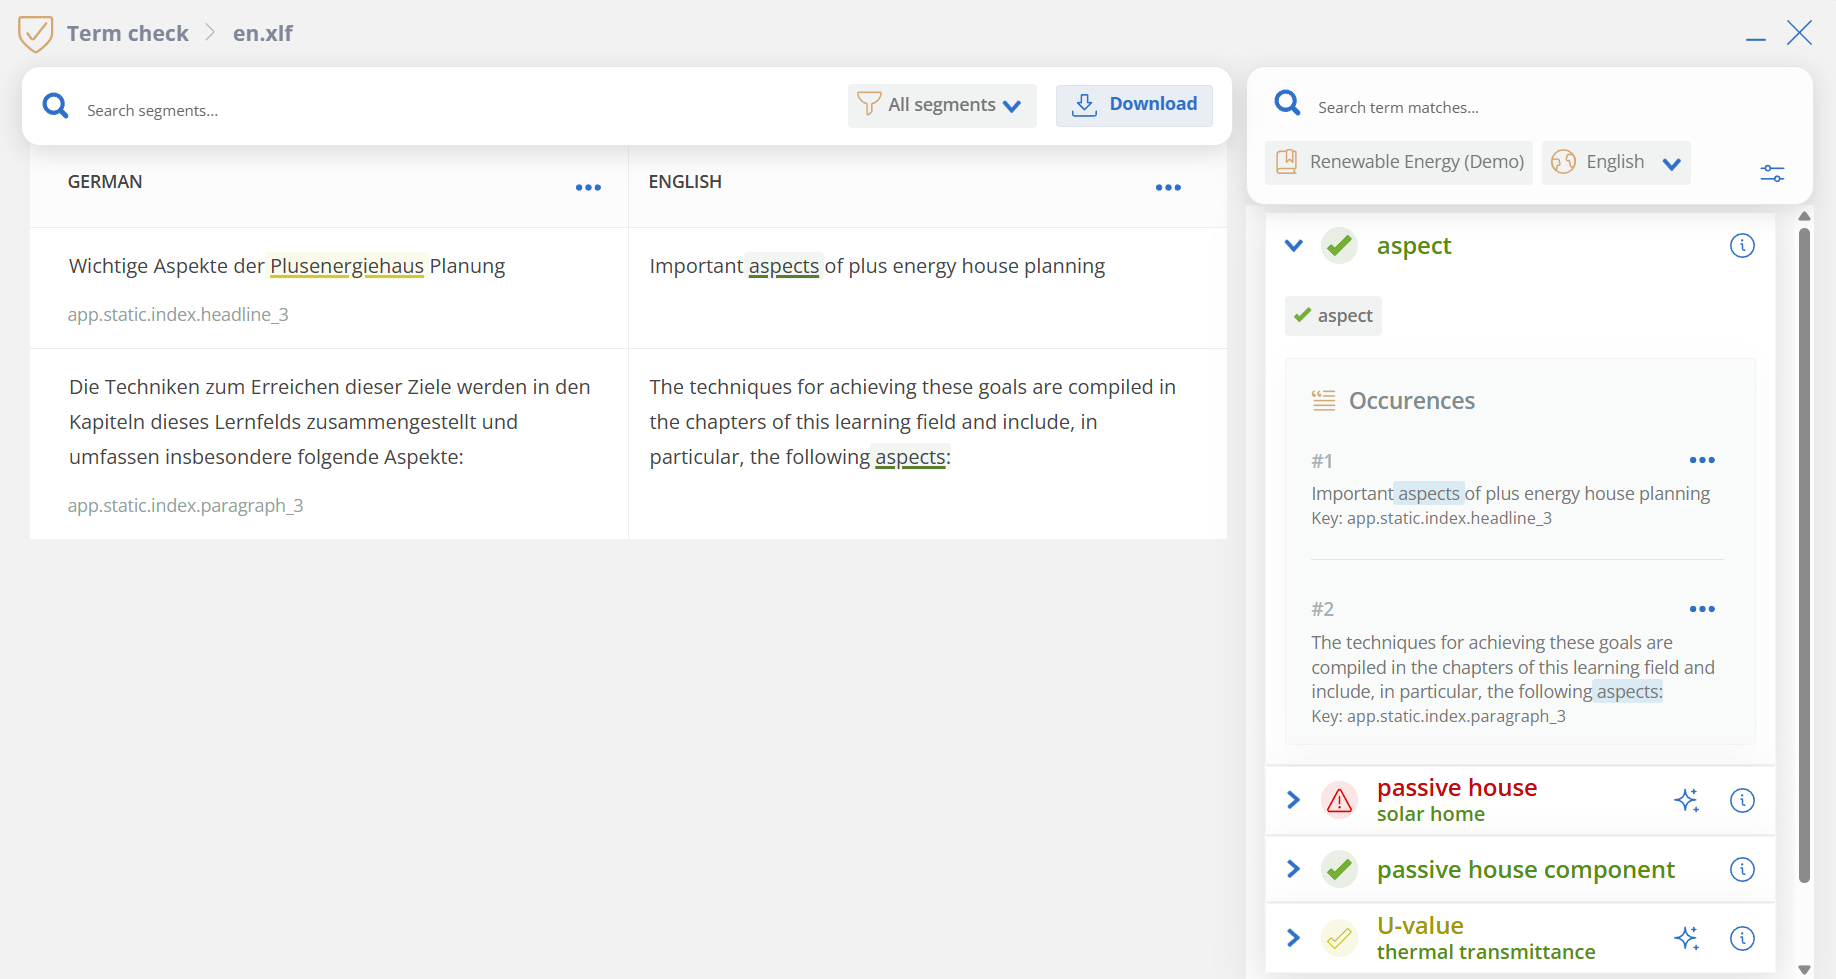
Task: Click the download arrow icon
Action: tap(1084, 105)
